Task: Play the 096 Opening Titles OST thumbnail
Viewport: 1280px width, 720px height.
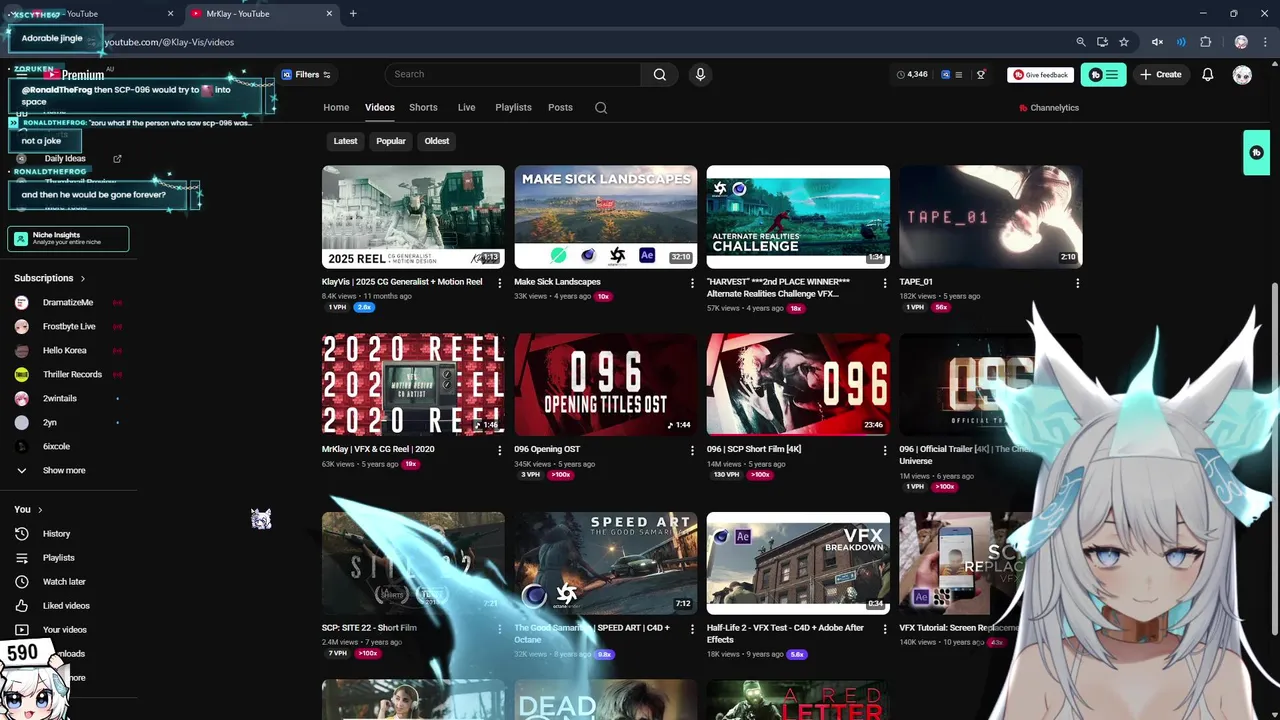Action: pyautogui.click(x=606, y=384)
